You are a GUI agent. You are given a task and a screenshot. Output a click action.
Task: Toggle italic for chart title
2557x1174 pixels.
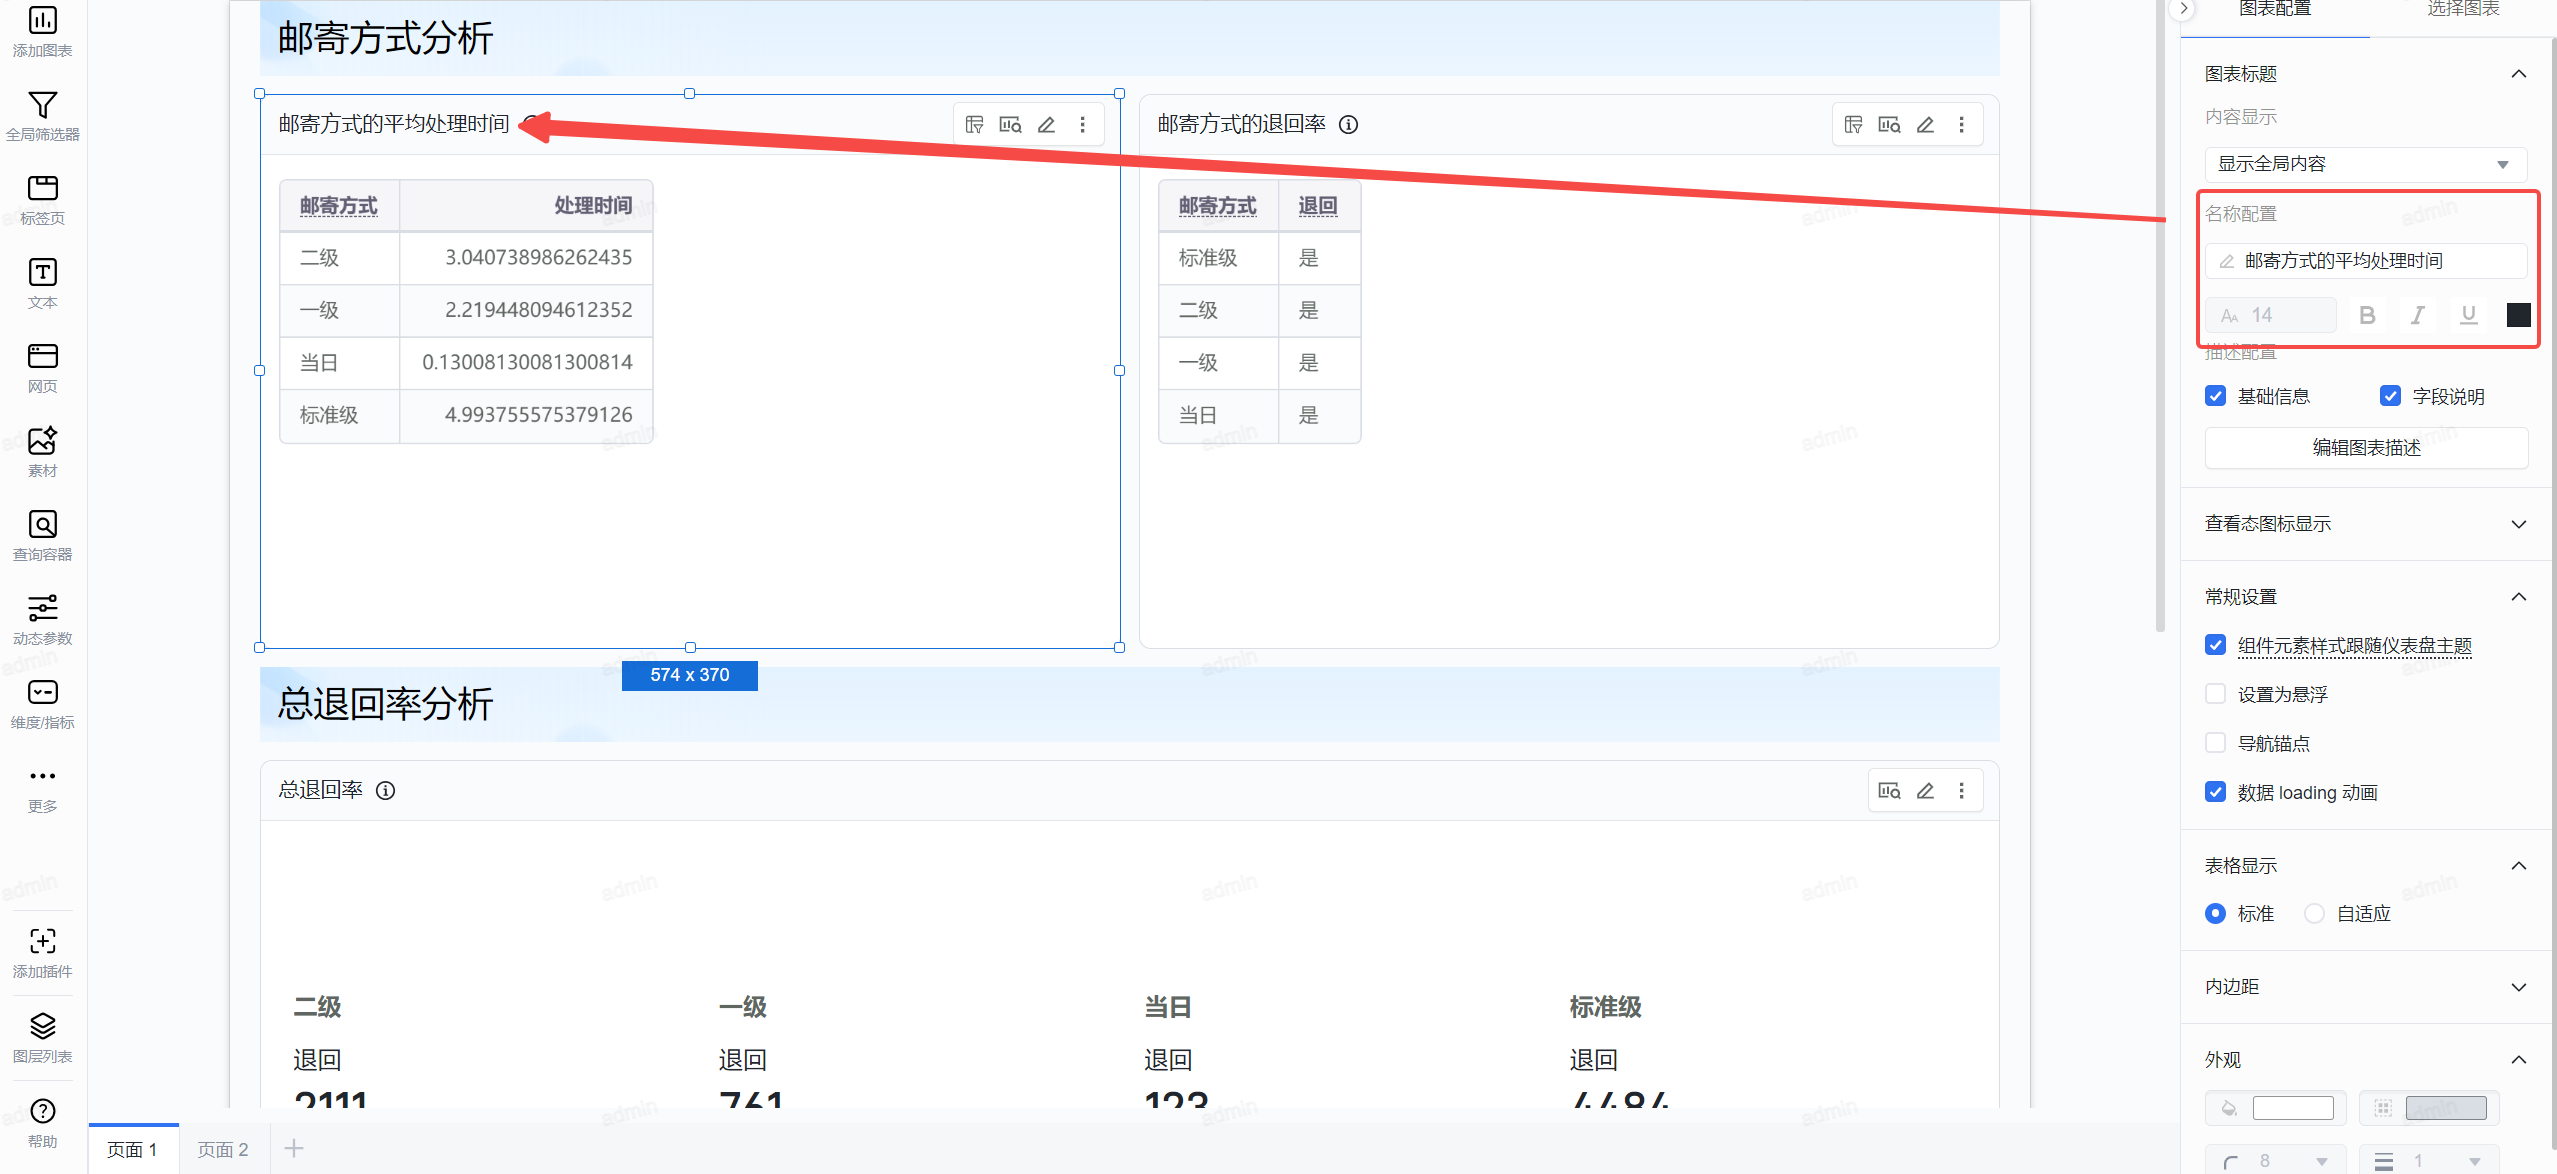pyautogui.click(x=2417, y=316)
